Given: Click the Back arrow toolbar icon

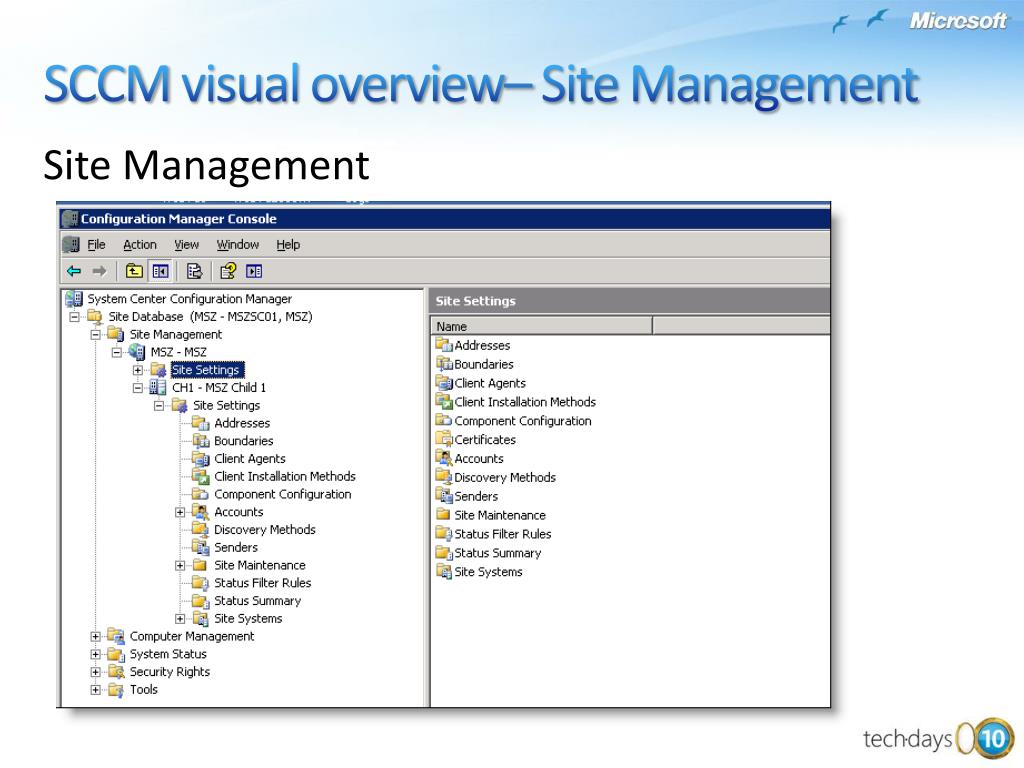Looking at the screenshot, I should pyautogui.click(x=74, y=271).
